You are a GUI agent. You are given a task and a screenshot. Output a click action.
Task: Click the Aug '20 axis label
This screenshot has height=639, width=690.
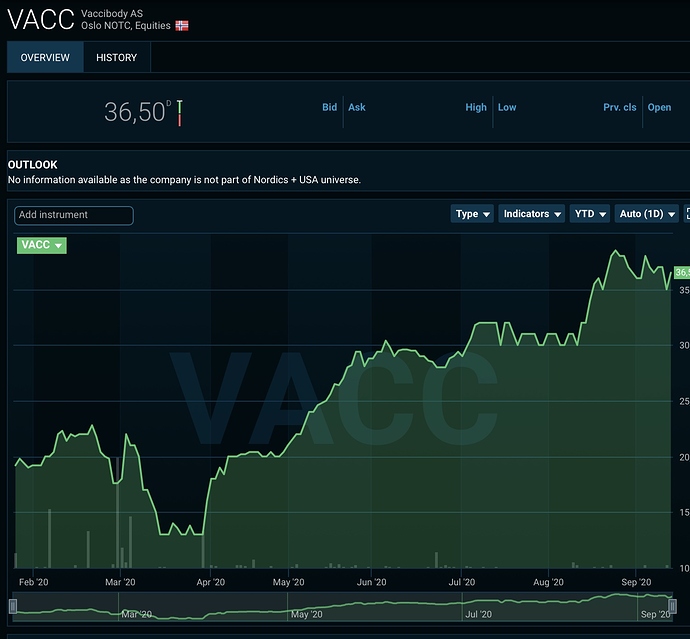tap(548, 582)
